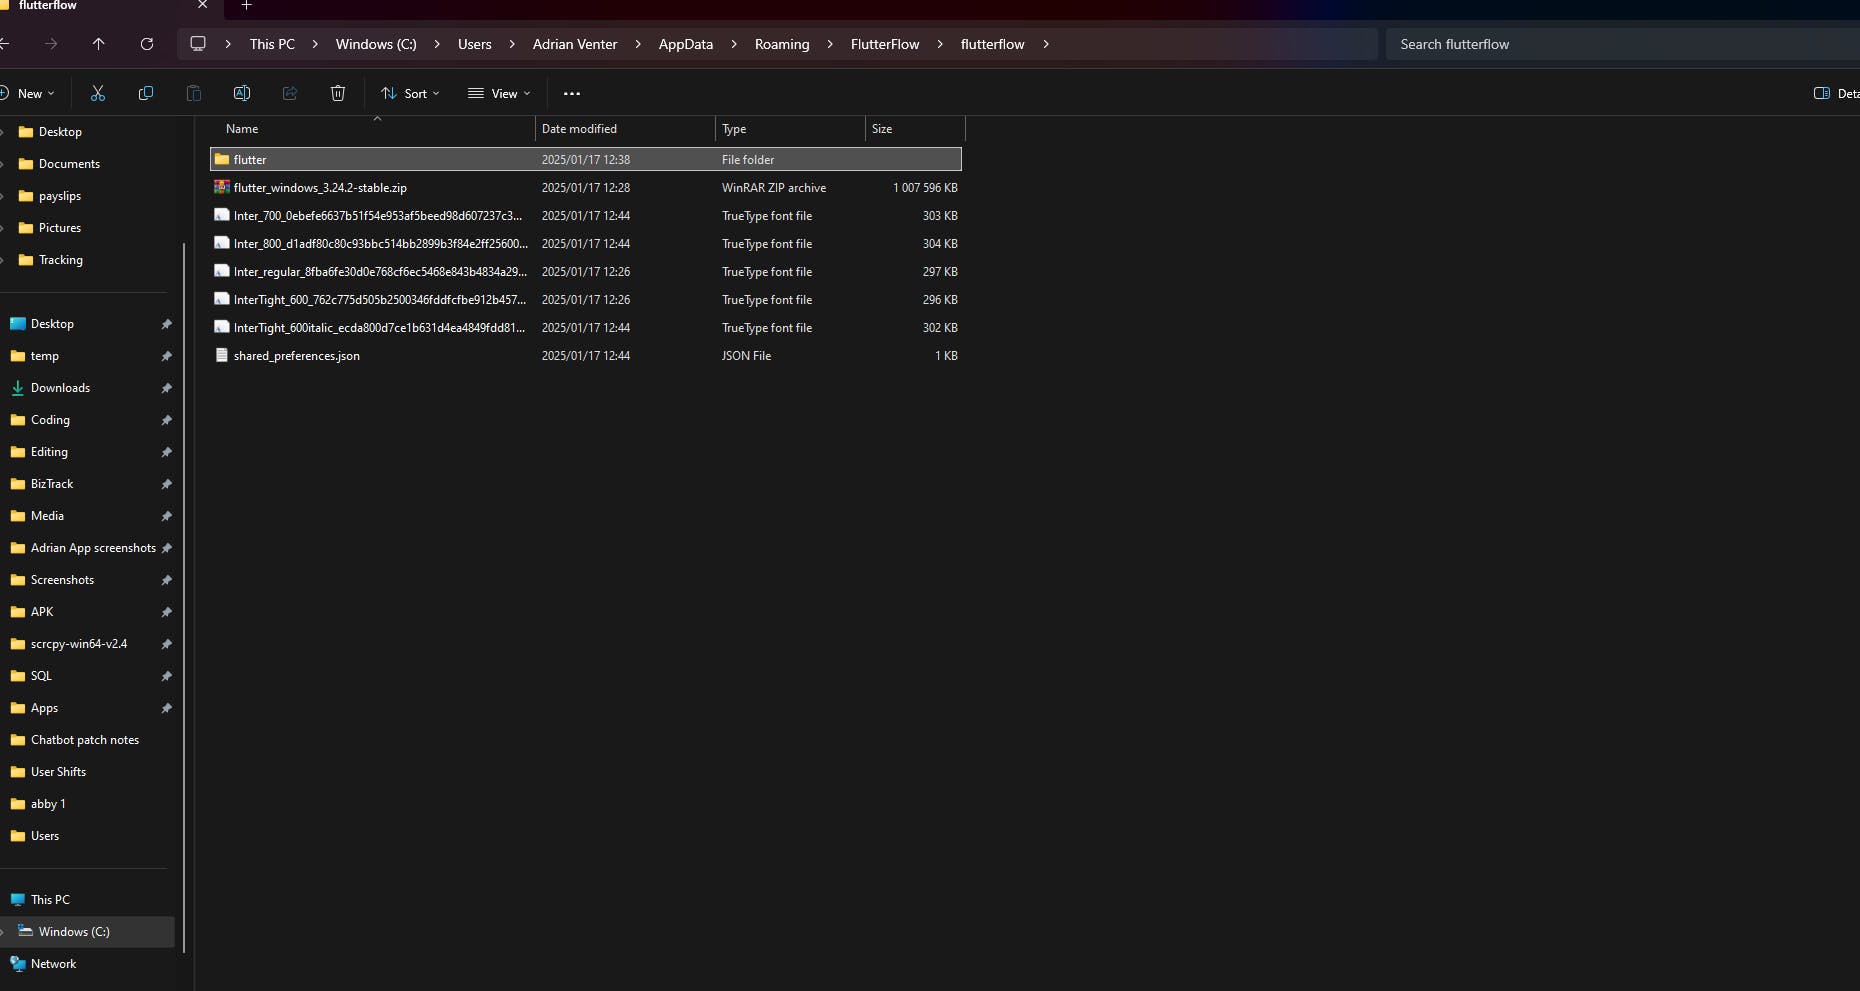Viewport: 1860px width, 991px height.
Task: Expand chevron after FlutterFlow breadcrumb
Action: [x=940, y=44]
